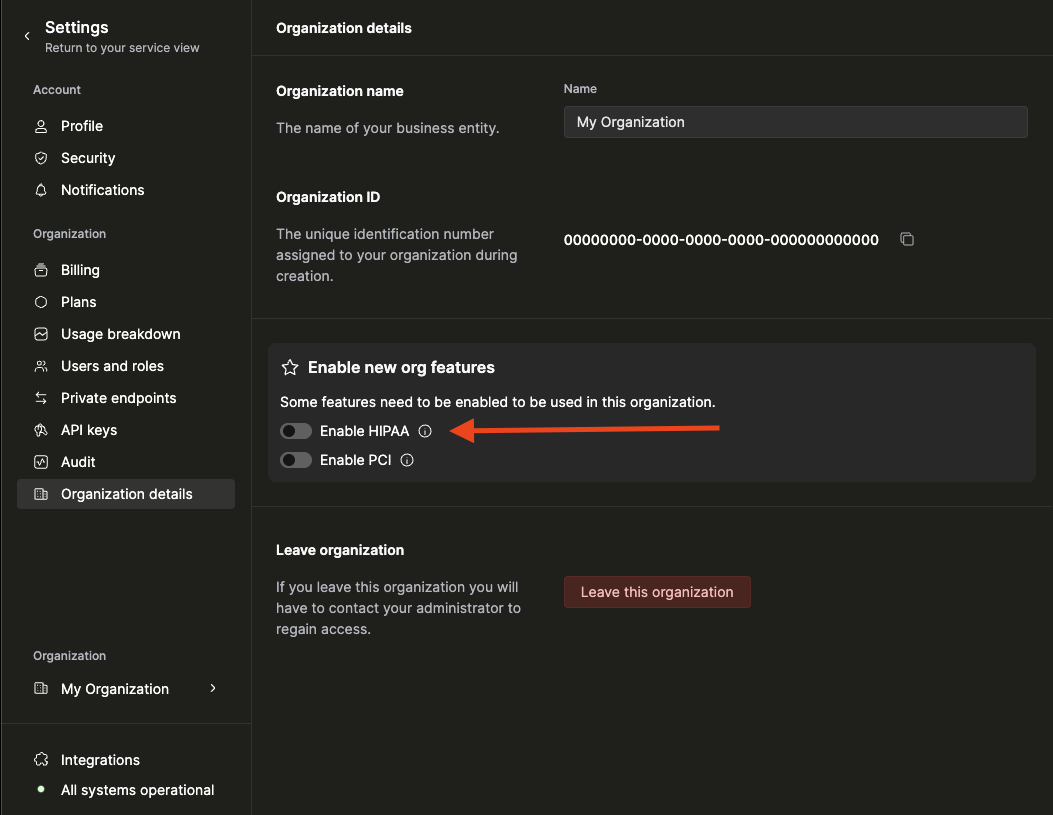1053x815 pixels.
Task: Open Integrations at the bottom
Action: [x=100, y=760]
